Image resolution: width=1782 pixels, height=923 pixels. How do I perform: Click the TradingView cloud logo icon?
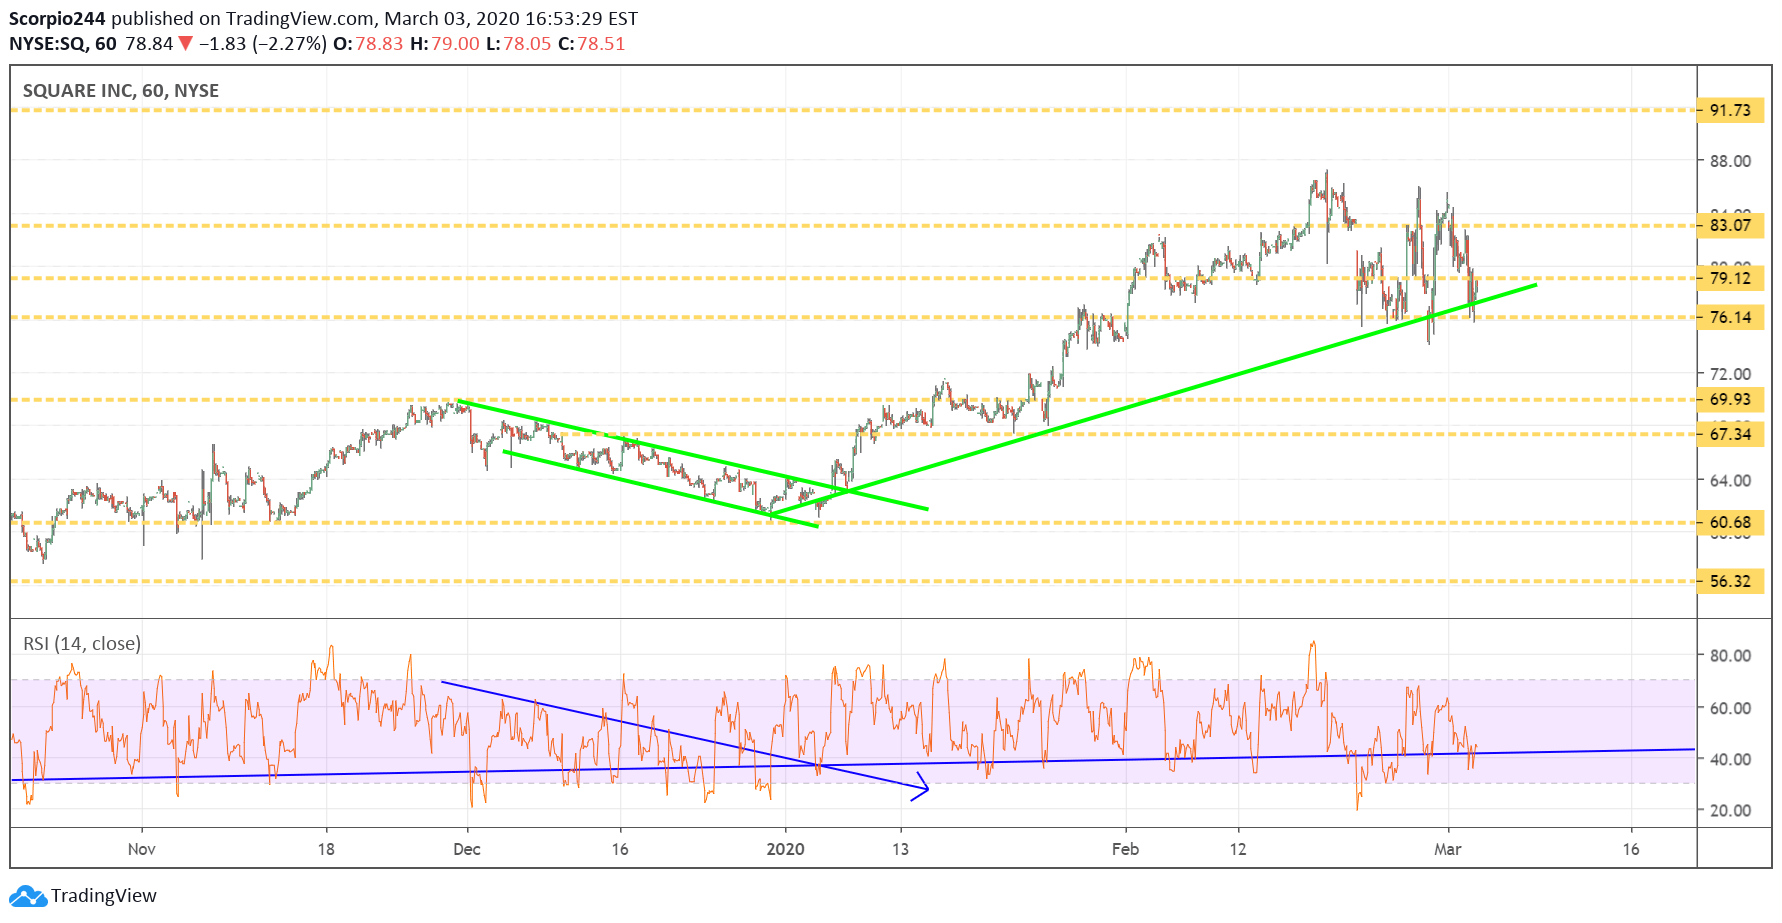point(28,896)
